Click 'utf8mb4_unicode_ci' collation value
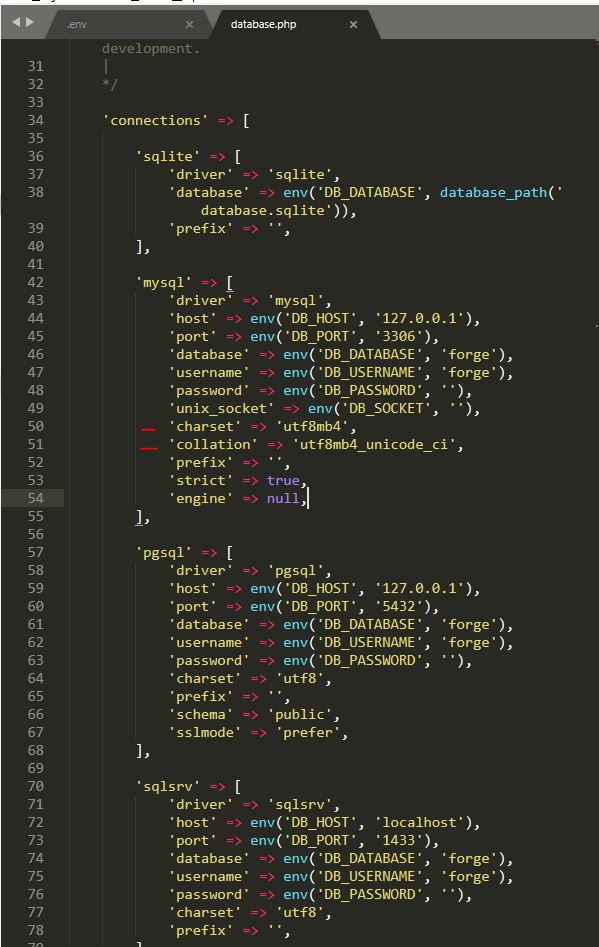Viewport: 599px width, 947px height. coord(374,445)
